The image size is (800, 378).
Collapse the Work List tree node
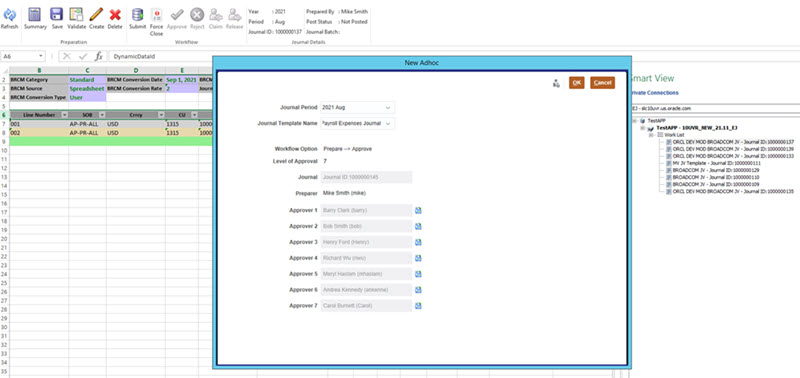tap(651, 135)
